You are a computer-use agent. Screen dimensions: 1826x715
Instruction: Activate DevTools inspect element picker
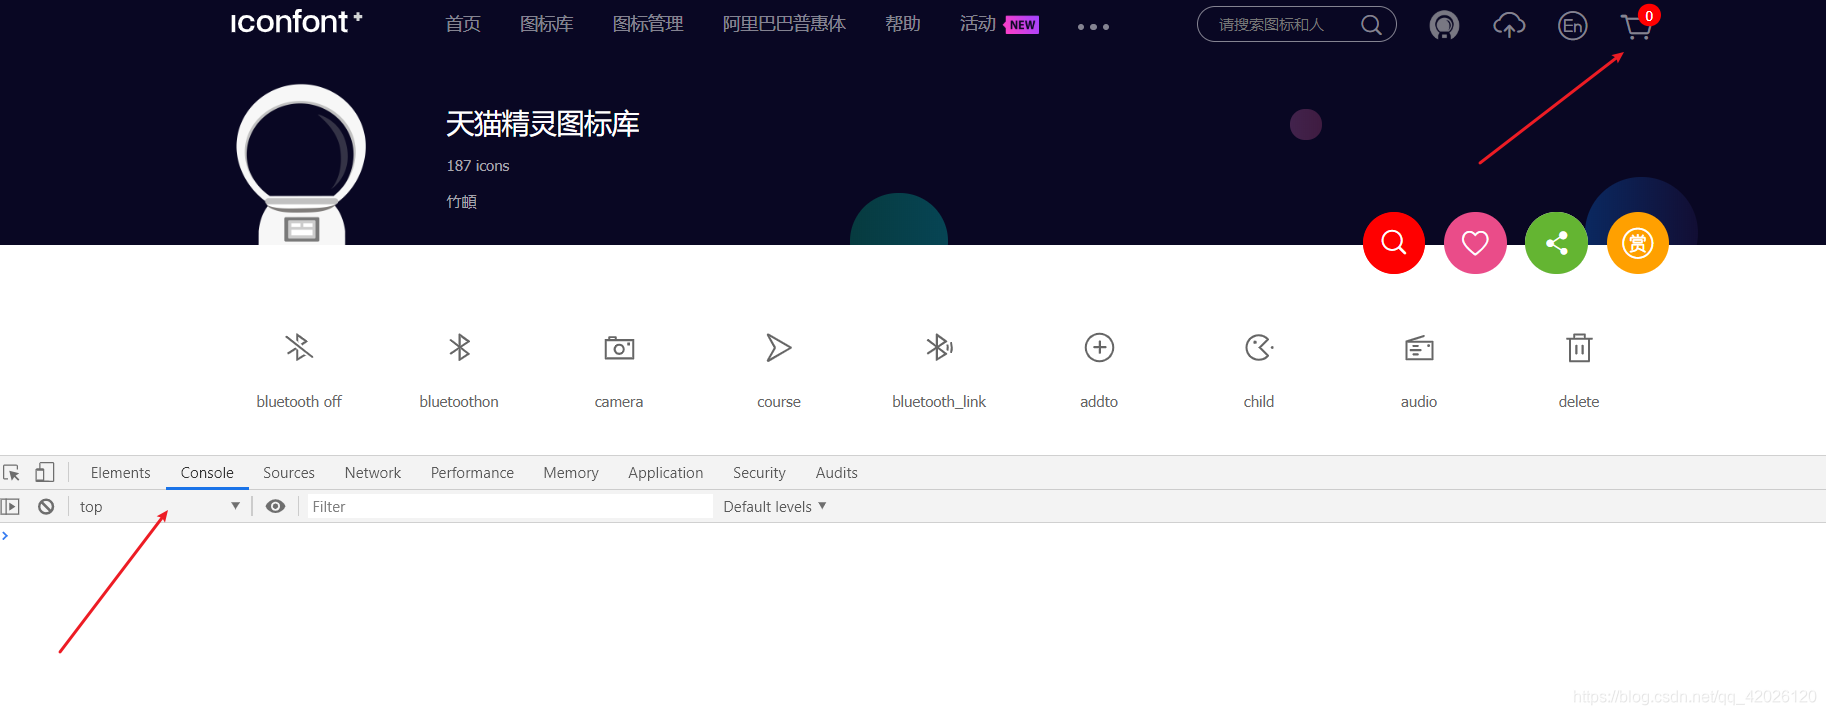12,472
